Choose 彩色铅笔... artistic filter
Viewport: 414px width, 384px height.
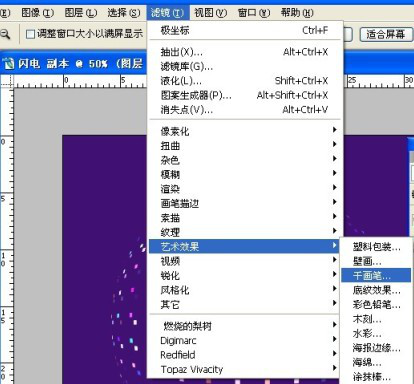(376, 305)
